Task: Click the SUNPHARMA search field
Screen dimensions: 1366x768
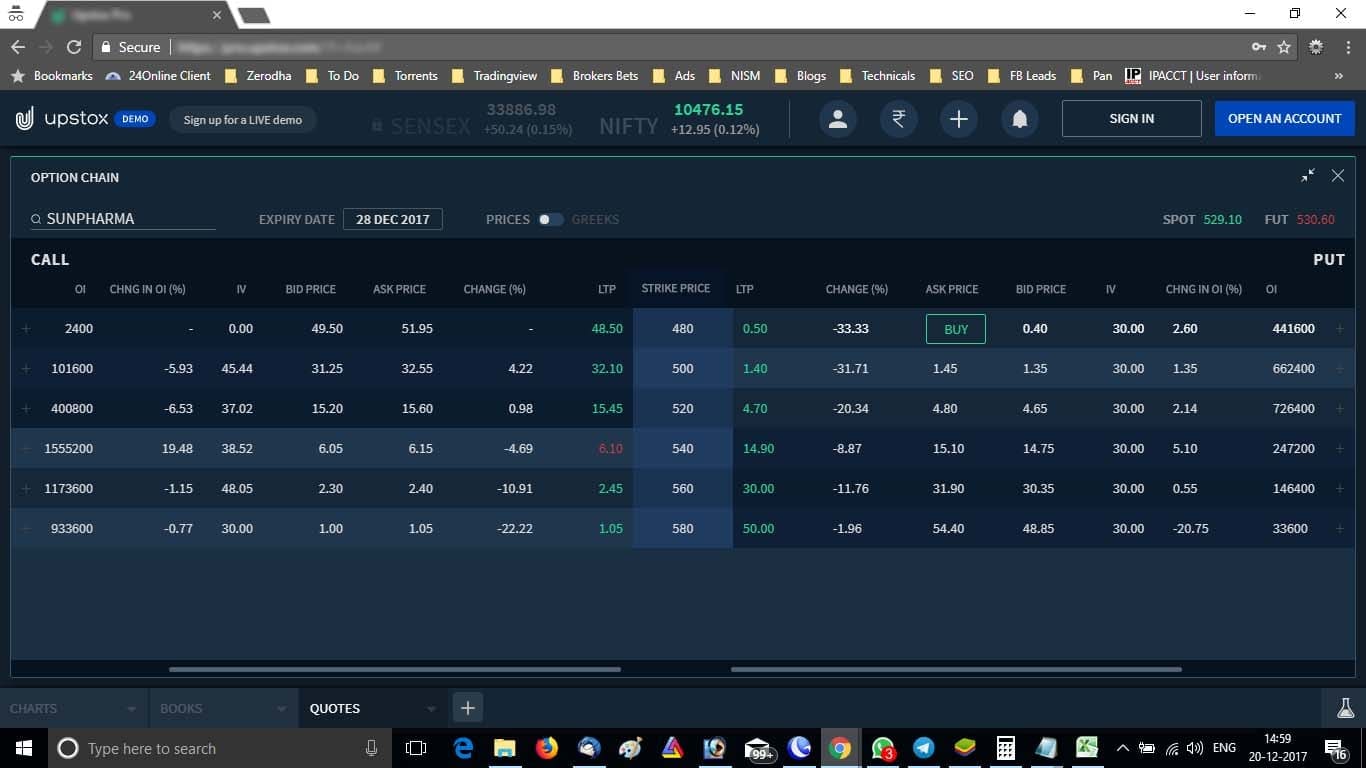Action: 123,219
